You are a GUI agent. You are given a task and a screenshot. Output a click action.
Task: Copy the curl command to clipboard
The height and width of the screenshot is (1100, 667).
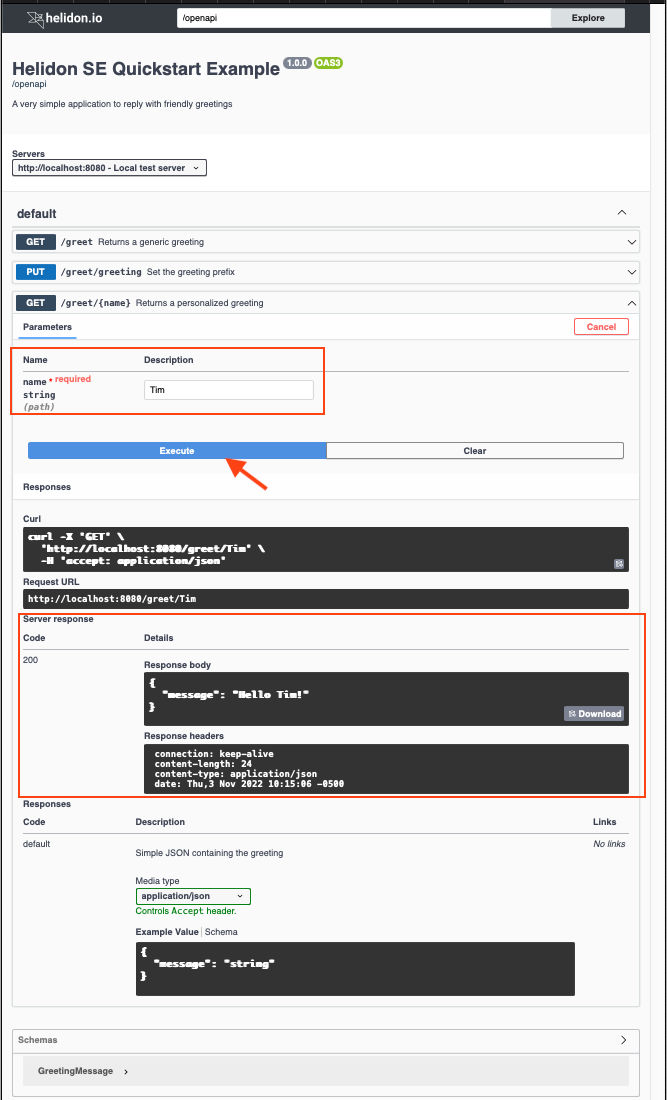pyautogui.click(x=619, y=564)
